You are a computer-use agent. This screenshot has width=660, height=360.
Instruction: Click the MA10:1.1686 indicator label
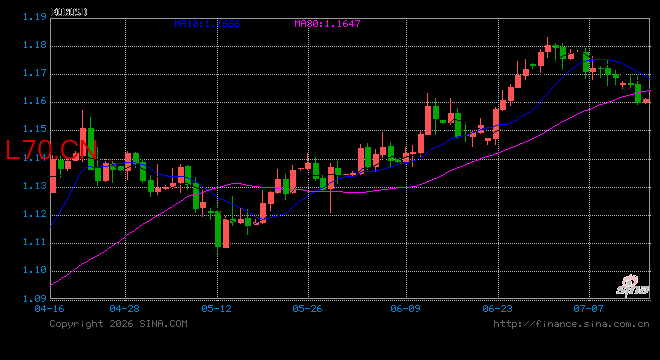point(208,24)
